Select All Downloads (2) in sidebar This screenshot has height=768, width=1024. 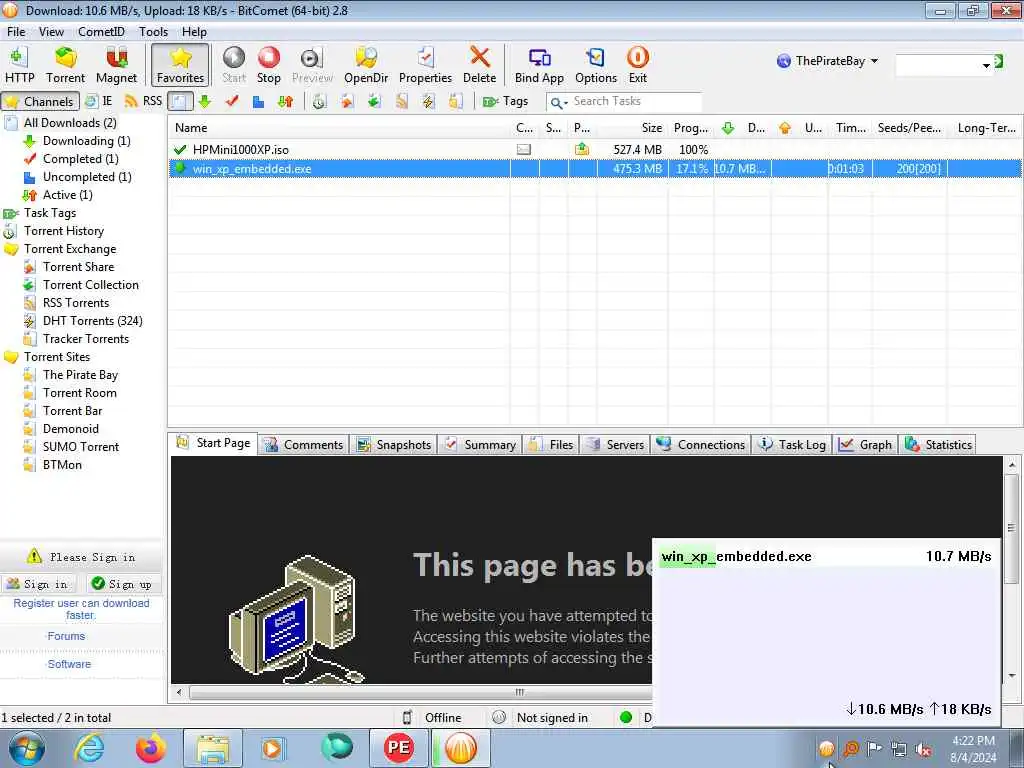[x=70, y=123]
